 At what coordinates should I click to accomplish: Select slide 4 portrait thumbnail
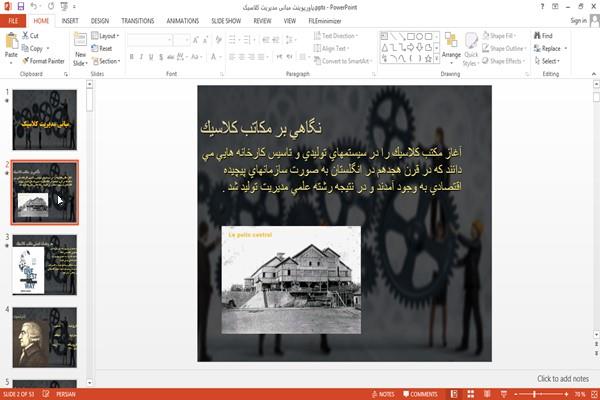(x=44, y=337)
